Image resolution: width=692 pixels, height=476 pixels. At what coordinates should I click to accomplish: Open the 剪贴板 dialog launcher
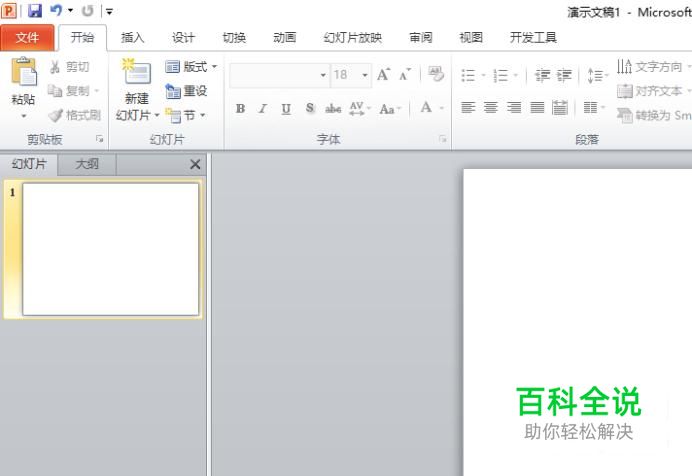pos(99,139)
